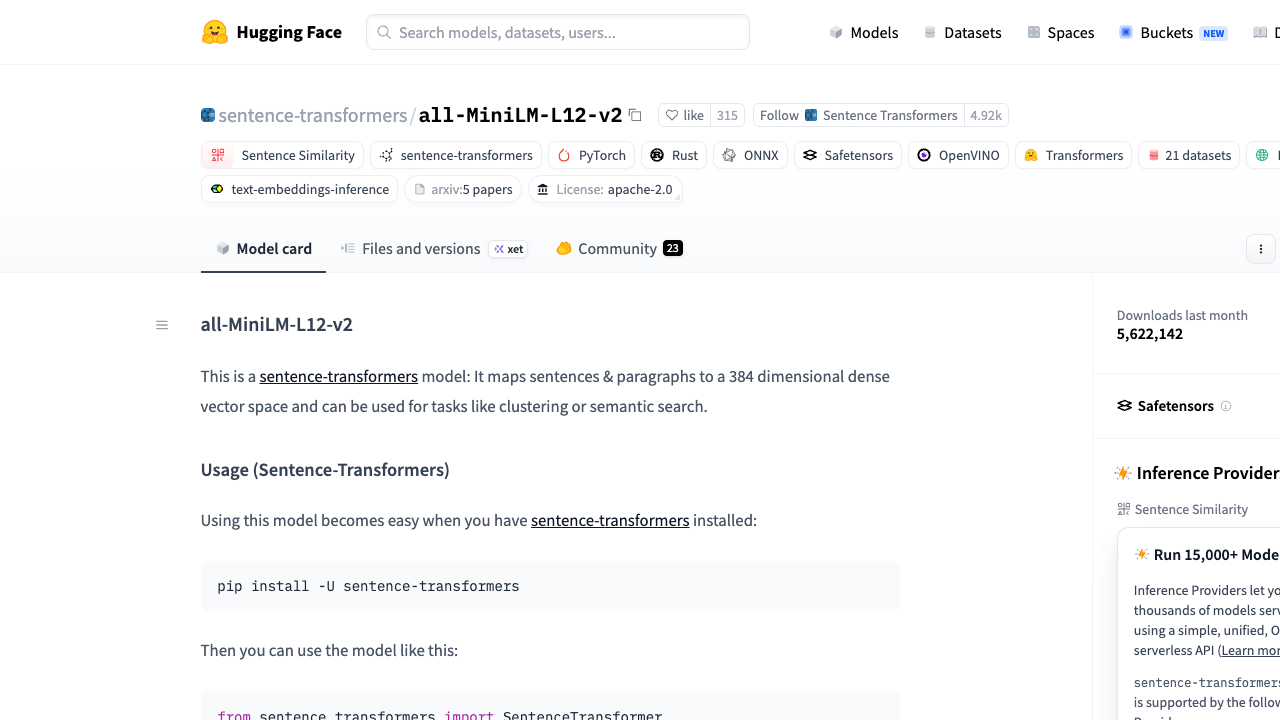This screenshot has height=720, width=1280.
Task: Open Buckets in top navigation
Action: click(x=1173, y=32)
